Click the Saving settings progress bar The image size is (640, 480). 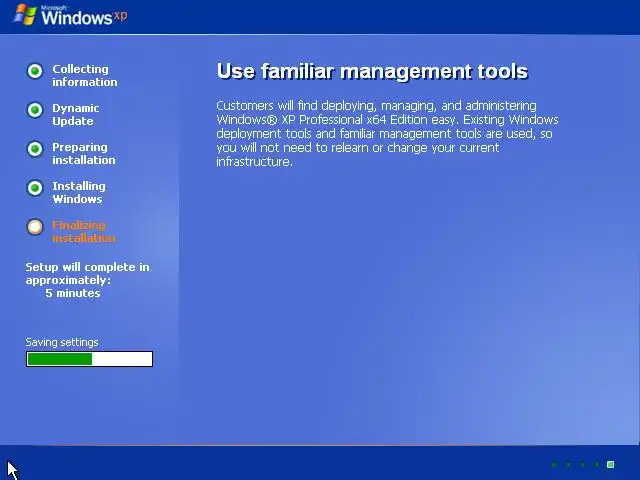tap(89, 359)
